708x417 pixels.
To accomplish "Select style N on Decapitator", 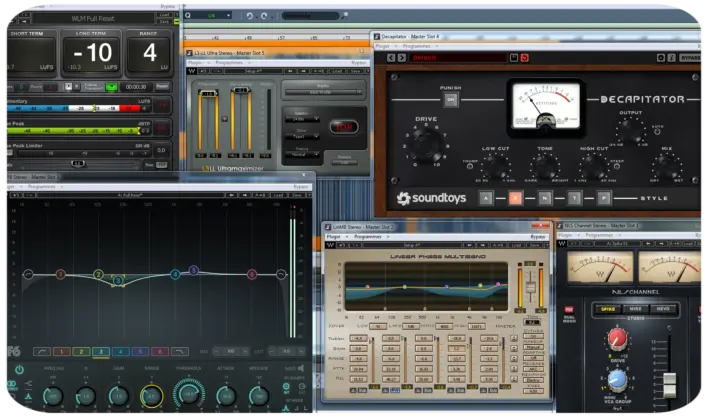I will (x=545, y=198).
